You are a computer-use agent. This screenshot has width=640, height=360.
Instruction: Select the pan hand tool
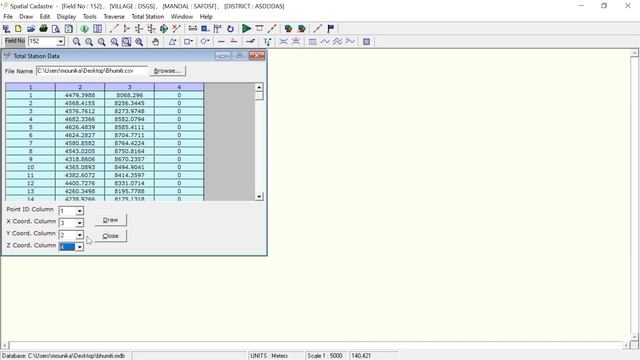point(156,42)
